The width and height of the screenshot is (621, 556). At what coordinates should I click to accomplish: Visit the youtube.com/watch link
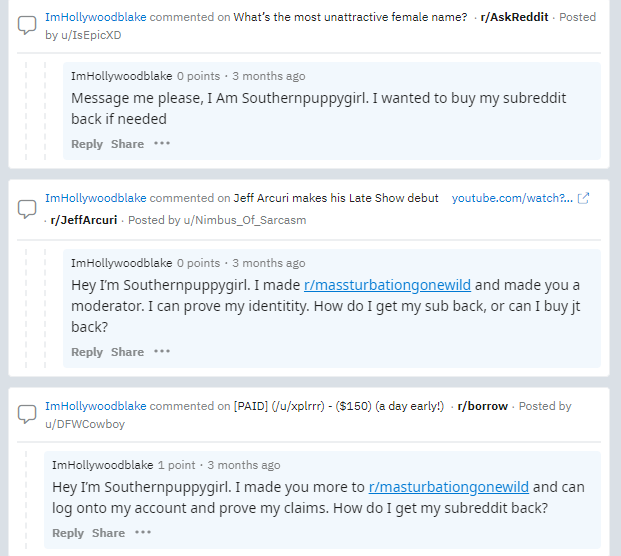tap(512, 198)
